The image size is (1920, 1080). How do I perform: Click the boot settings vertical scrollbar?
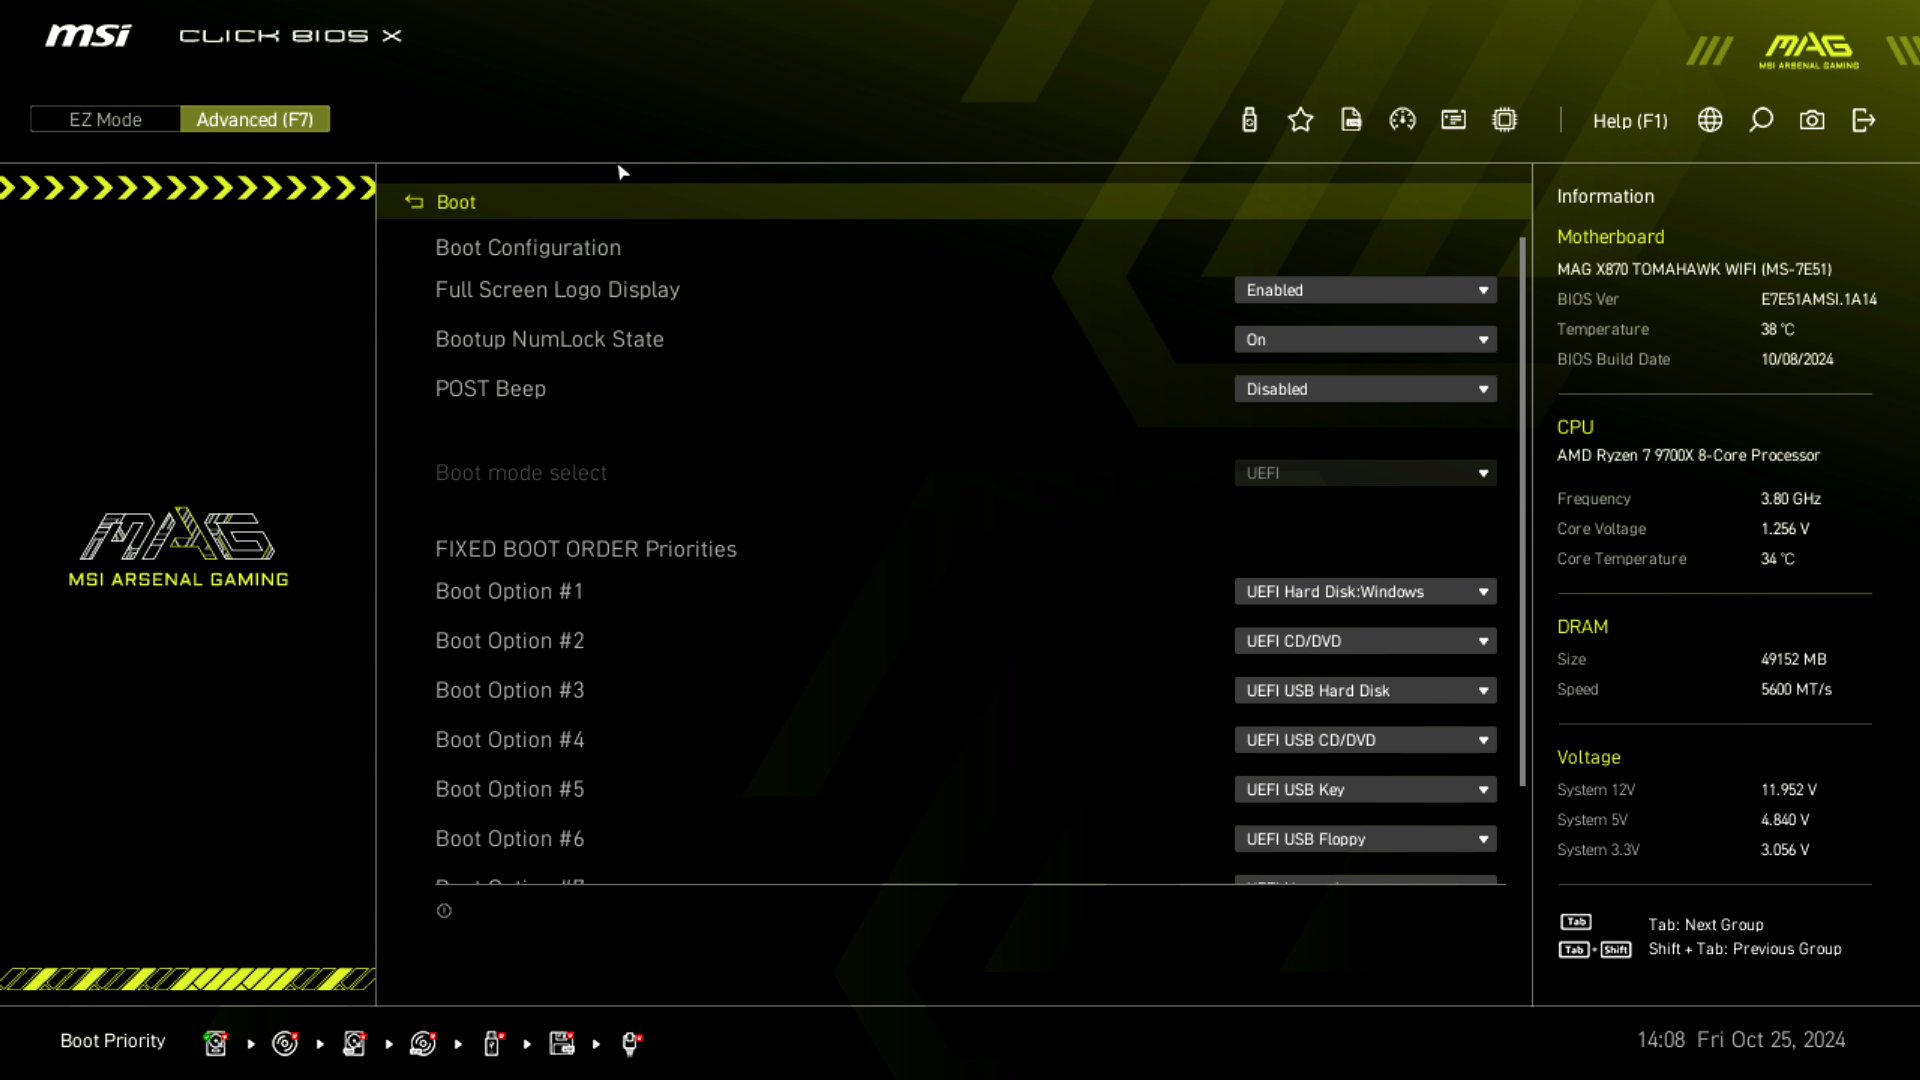click(x=1522, y=510)
